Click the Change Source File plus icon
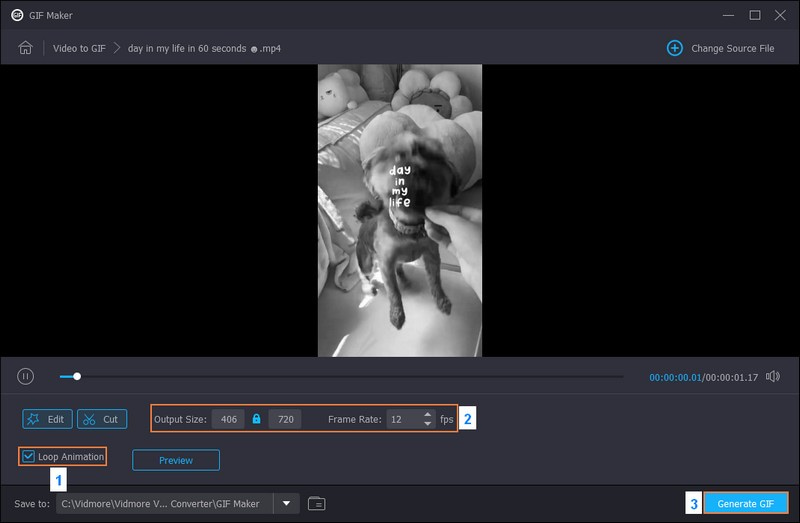Viewport: 800px width, 523px height. coord(674,48)
